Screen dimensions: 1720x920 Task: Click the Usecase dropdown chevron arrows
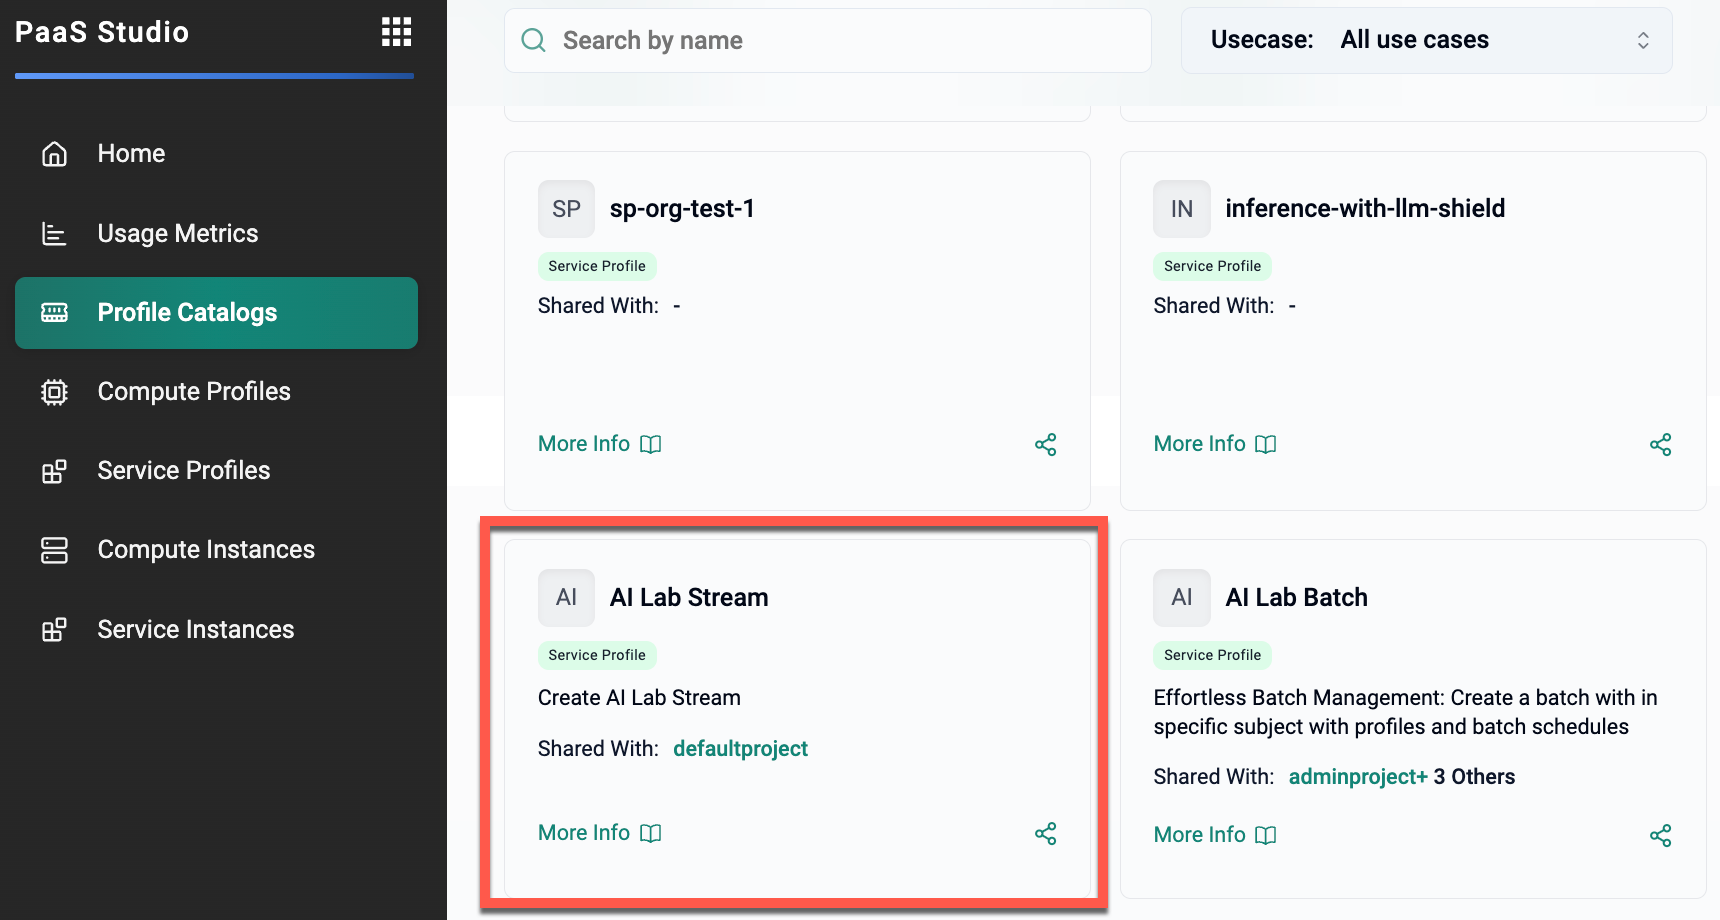click(1642, 40)
